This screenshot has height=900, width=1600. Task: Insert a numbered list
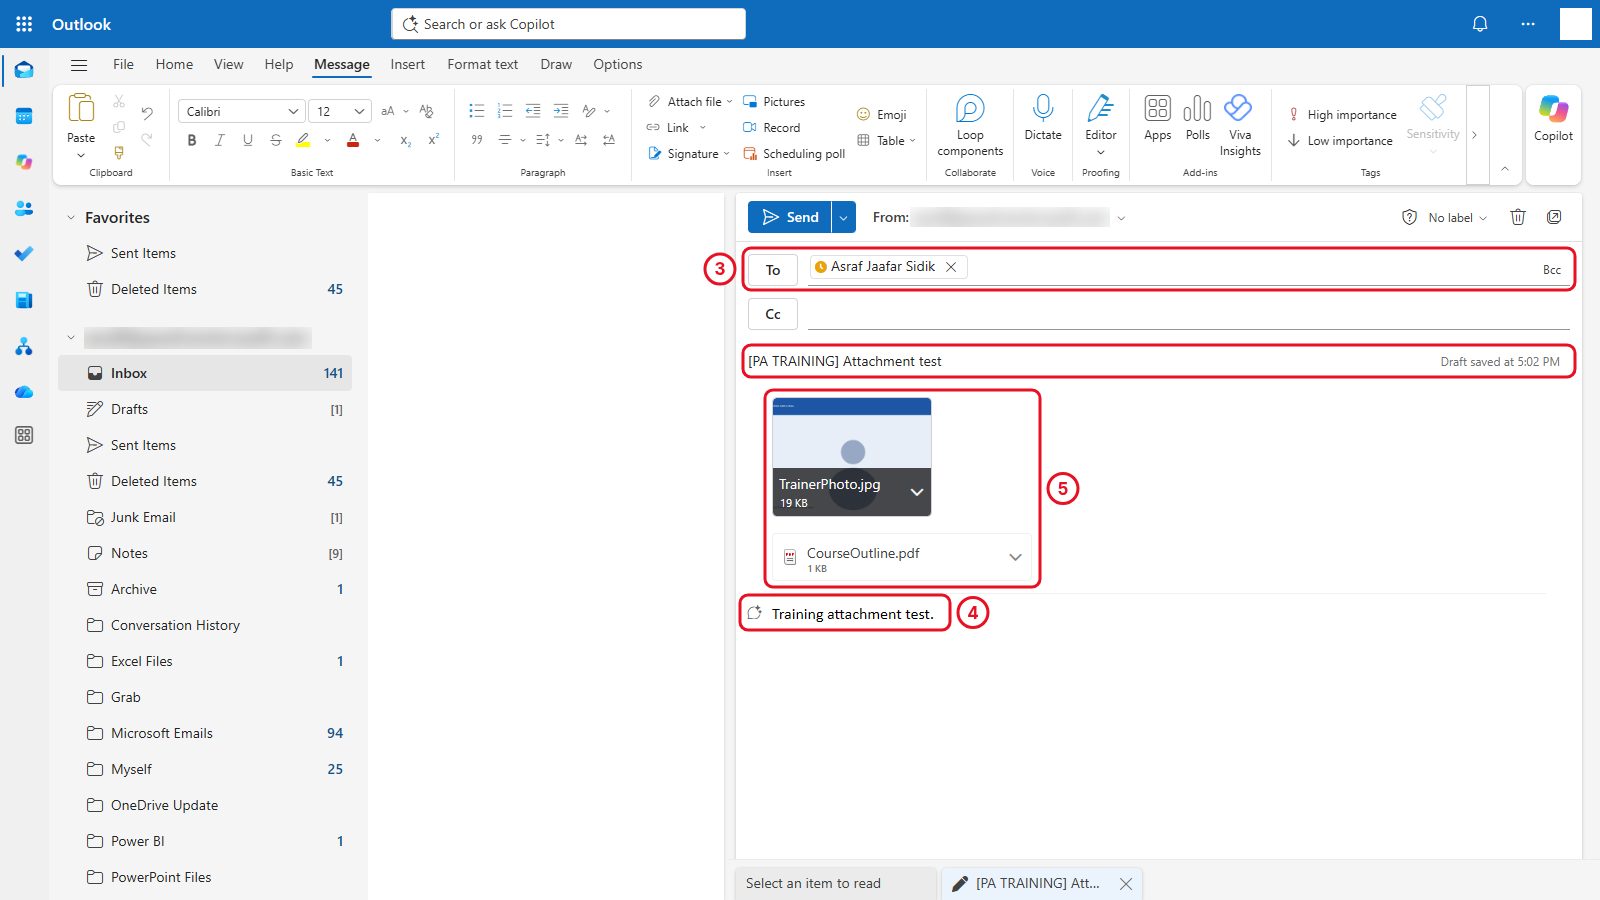tap(505, 111)
